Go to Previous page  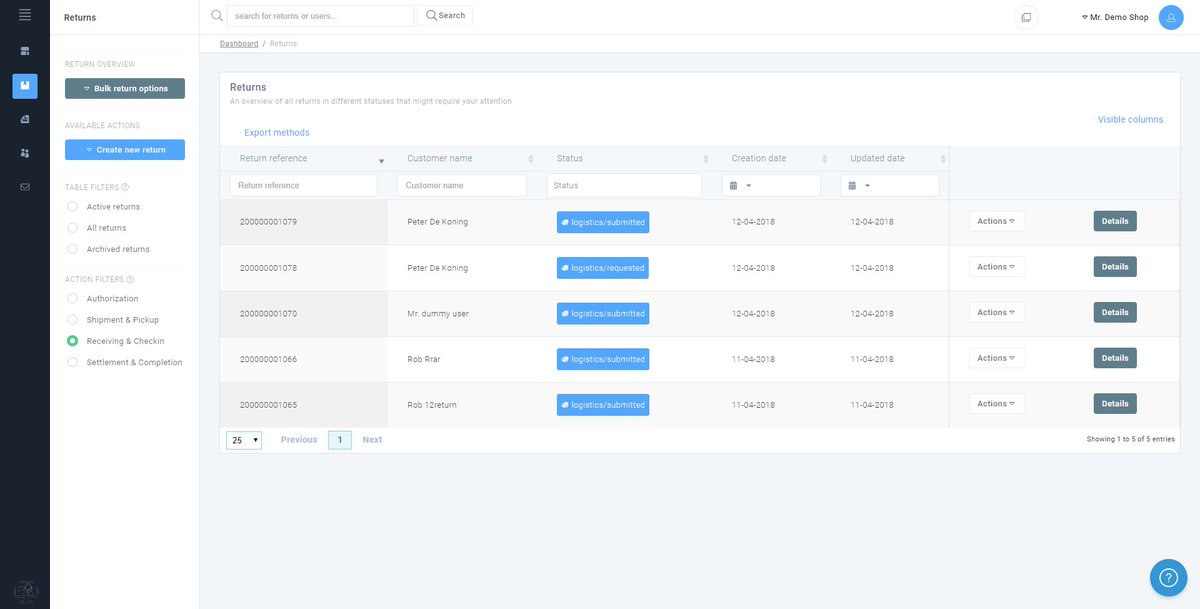(299, 440)
